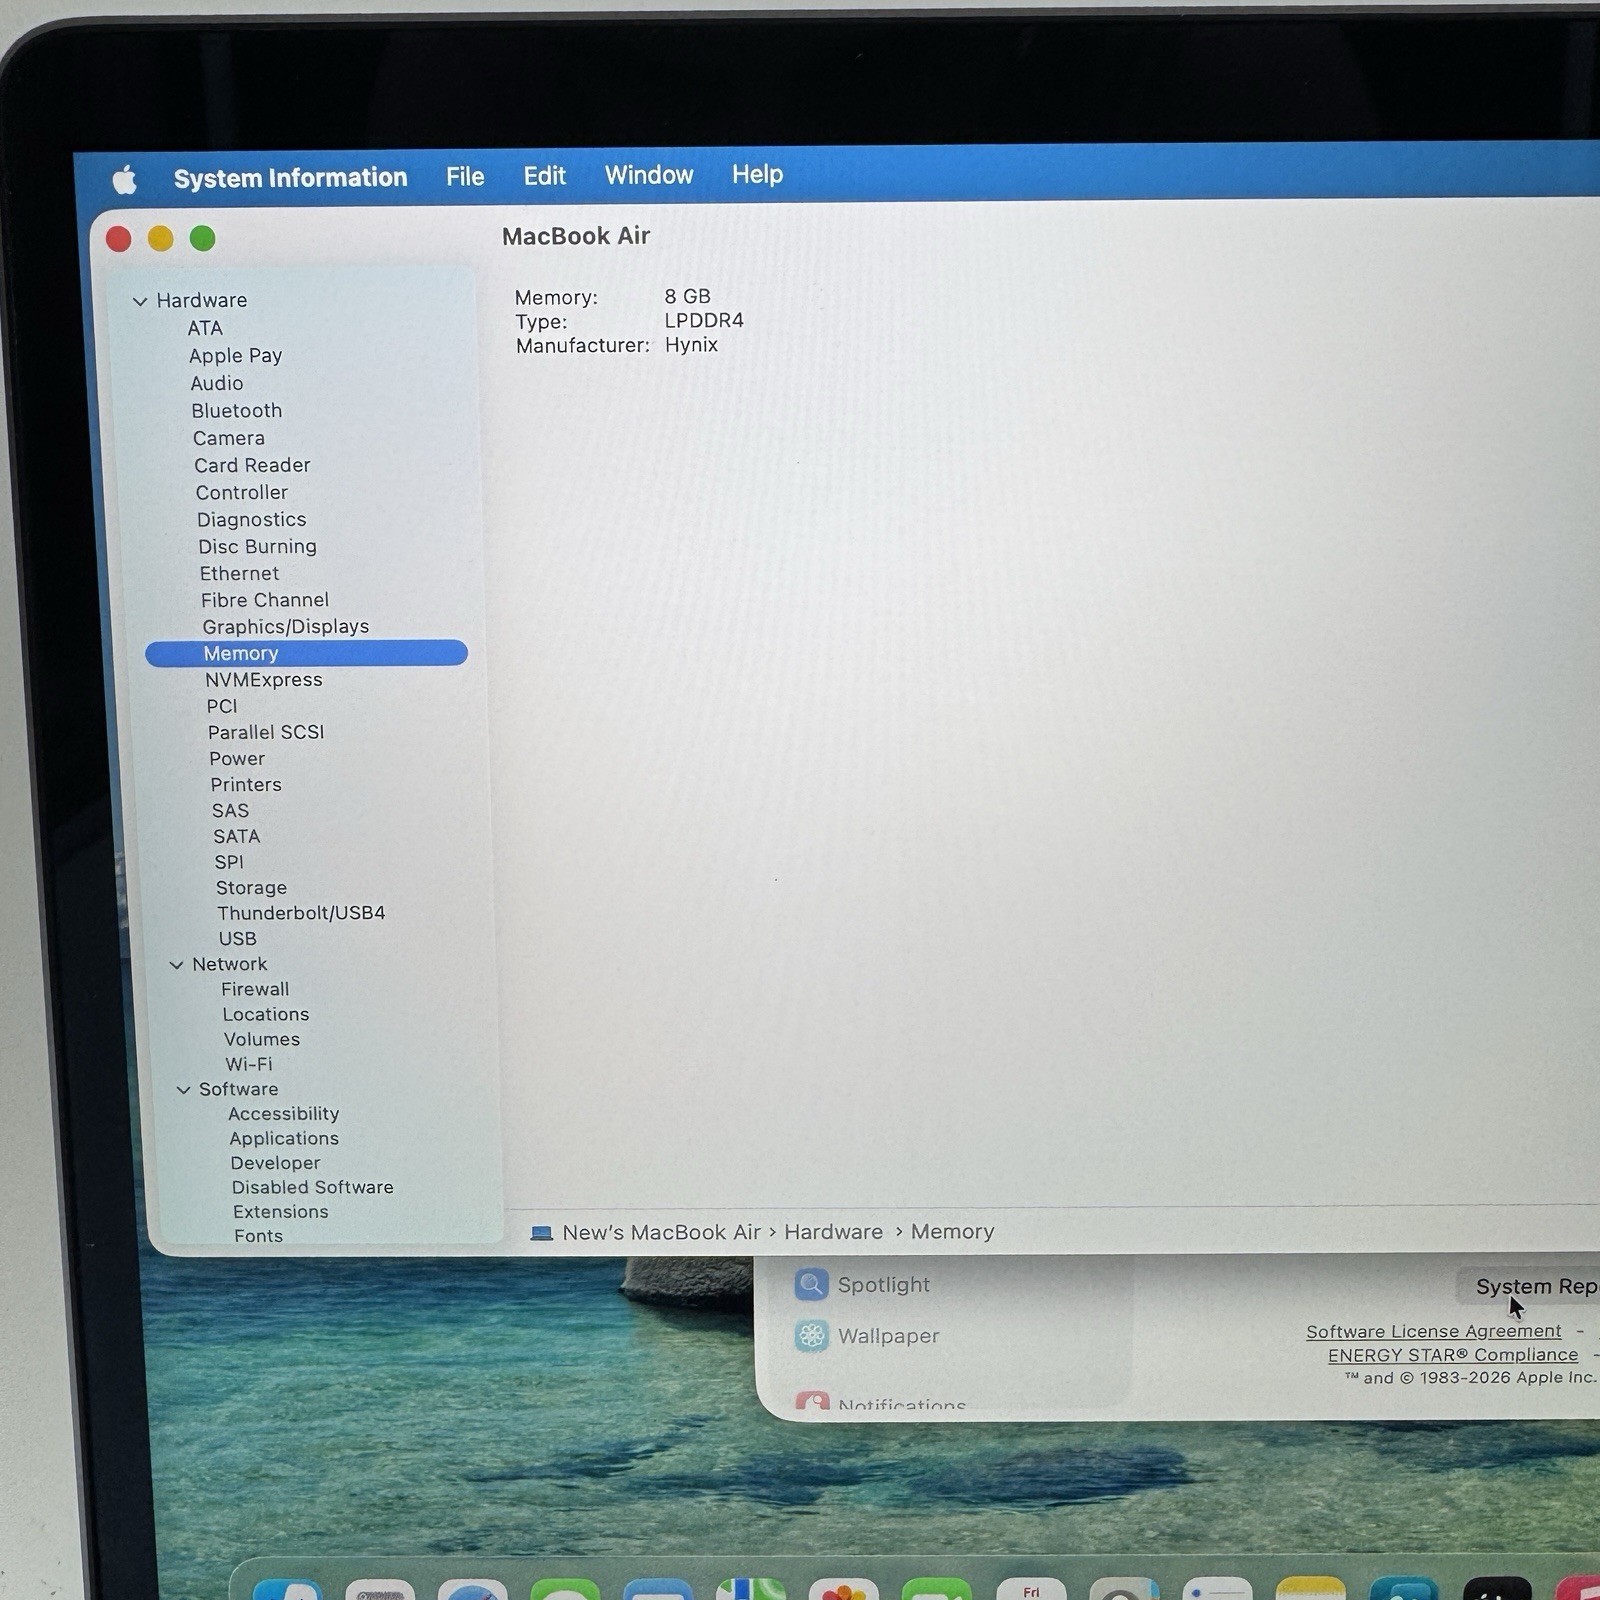This screenshot has height=1600, width=1600.
Task: Select Printers in the sidebar
Action: (x=246, y=785)
